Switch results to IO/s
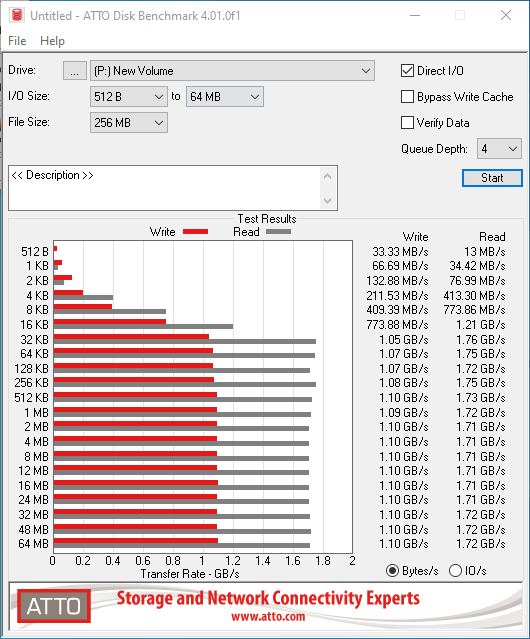530x639 pixels. [x=455, y=571]
